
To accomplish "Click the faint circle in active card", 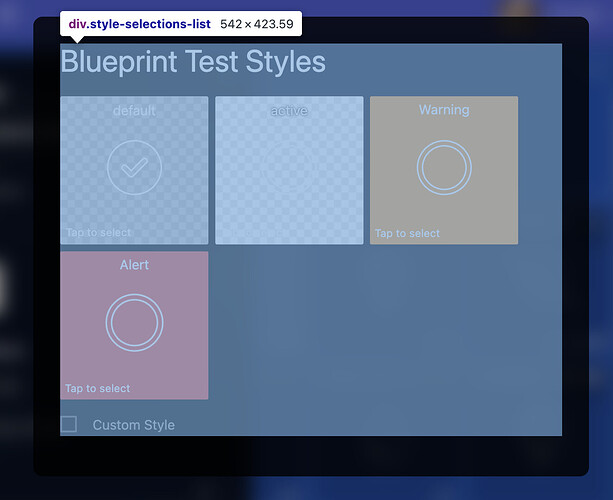I will tap(289, 167).
